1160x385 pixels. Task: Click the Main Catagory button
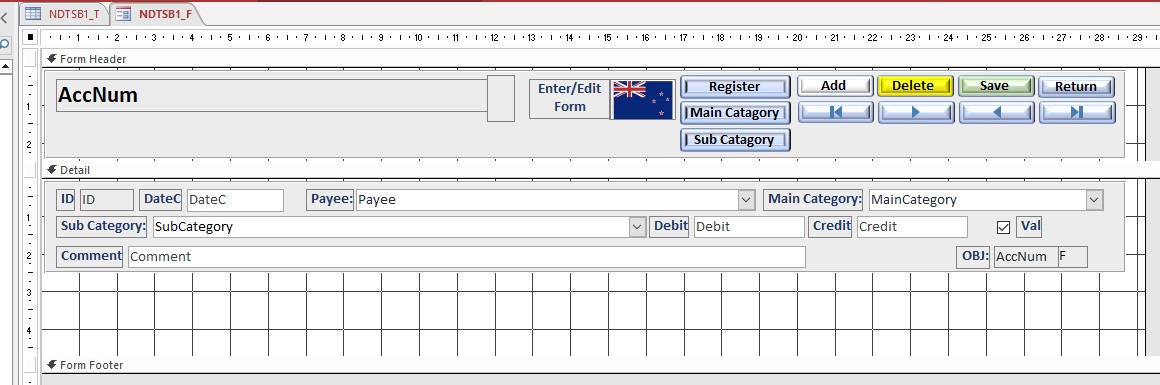[735, 113]
